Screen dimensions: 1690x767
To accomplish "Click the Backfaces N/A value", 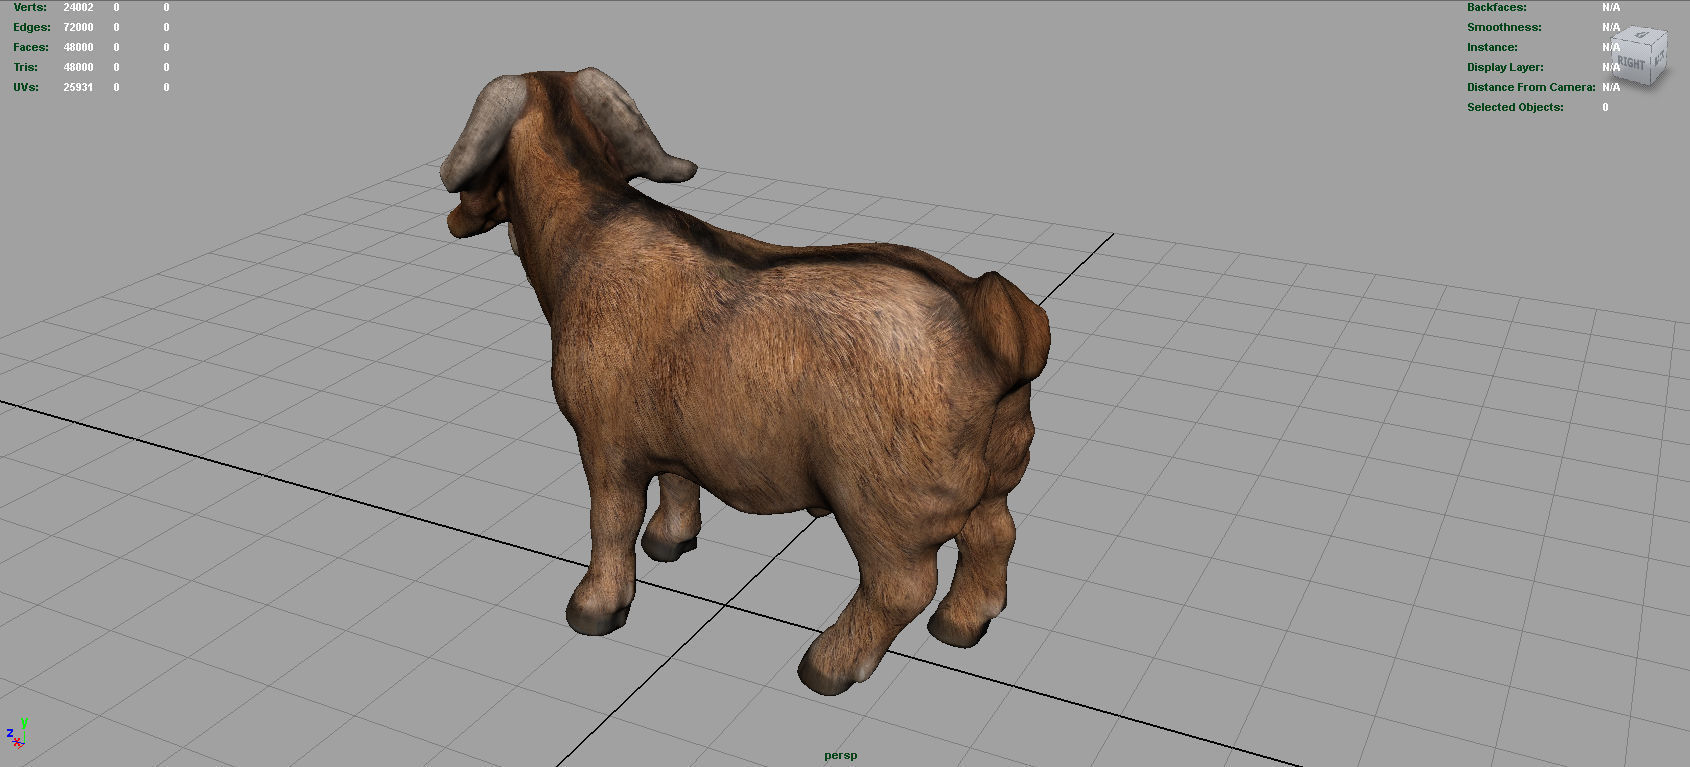I will coord(1611,7).
